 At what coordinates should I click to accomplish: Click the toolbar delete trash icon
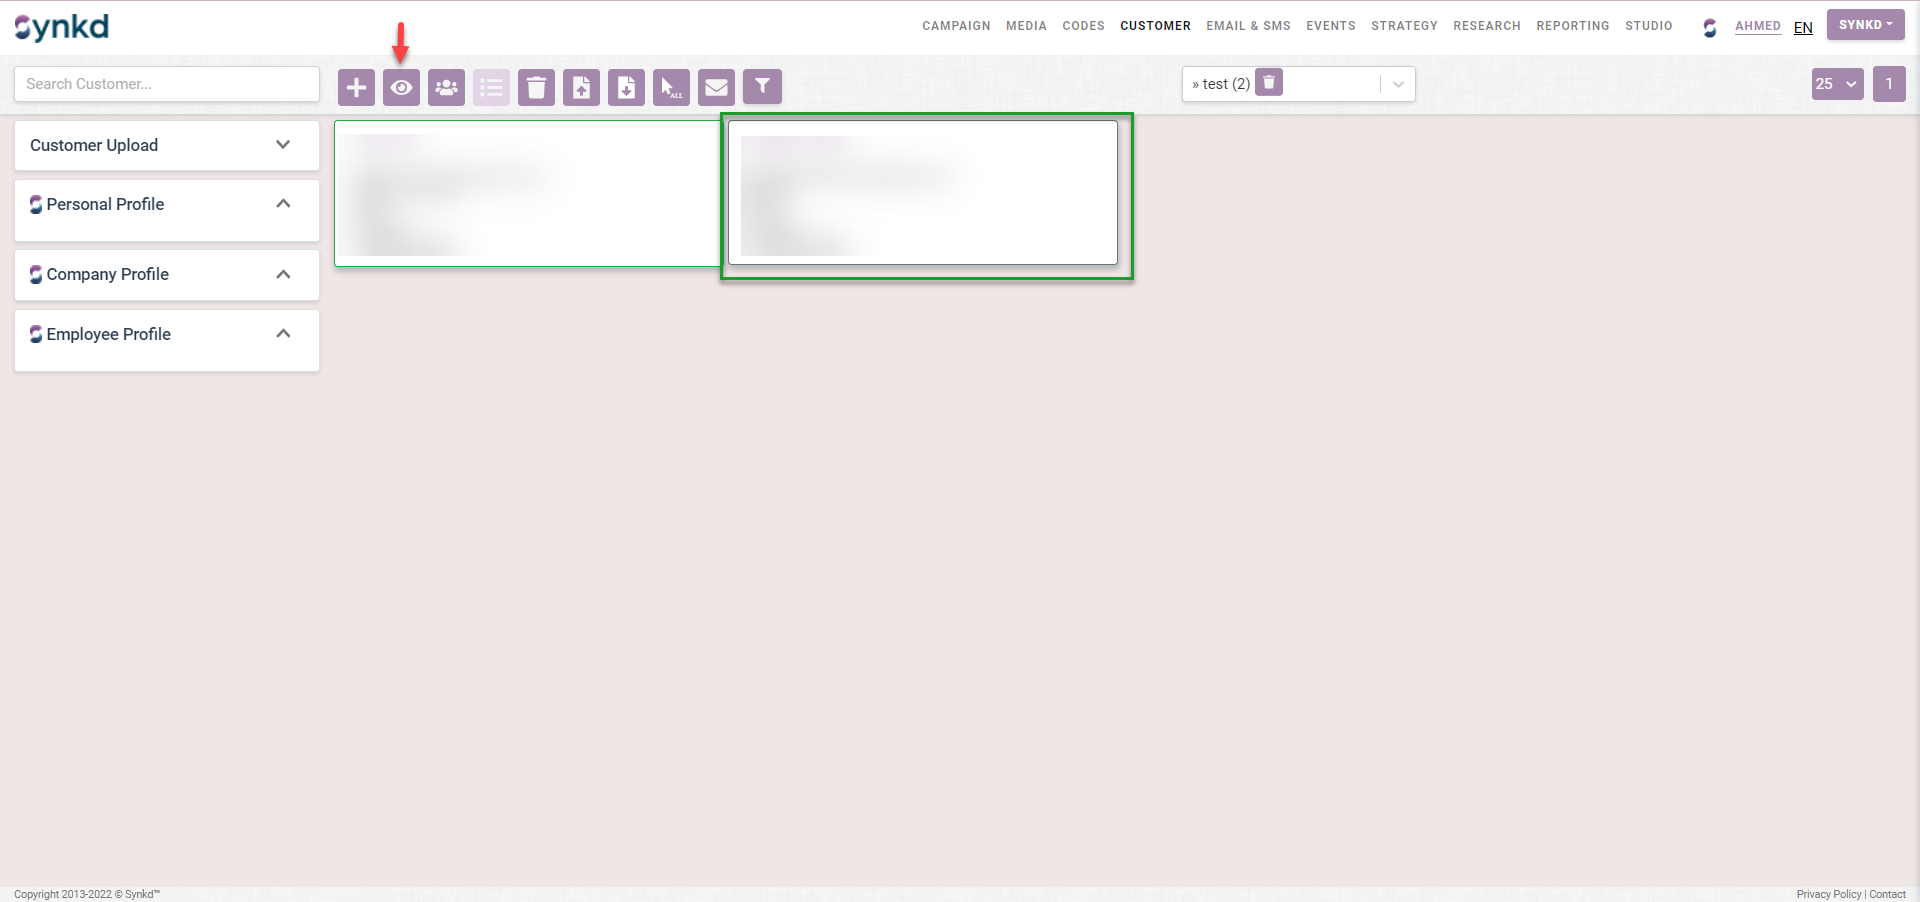pos(536,87)
